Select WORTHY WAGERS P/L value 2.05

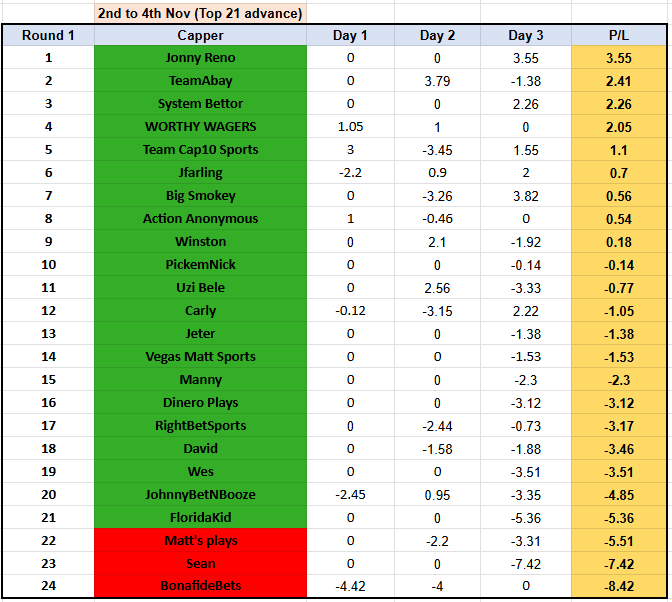click(x=619, y=127)
